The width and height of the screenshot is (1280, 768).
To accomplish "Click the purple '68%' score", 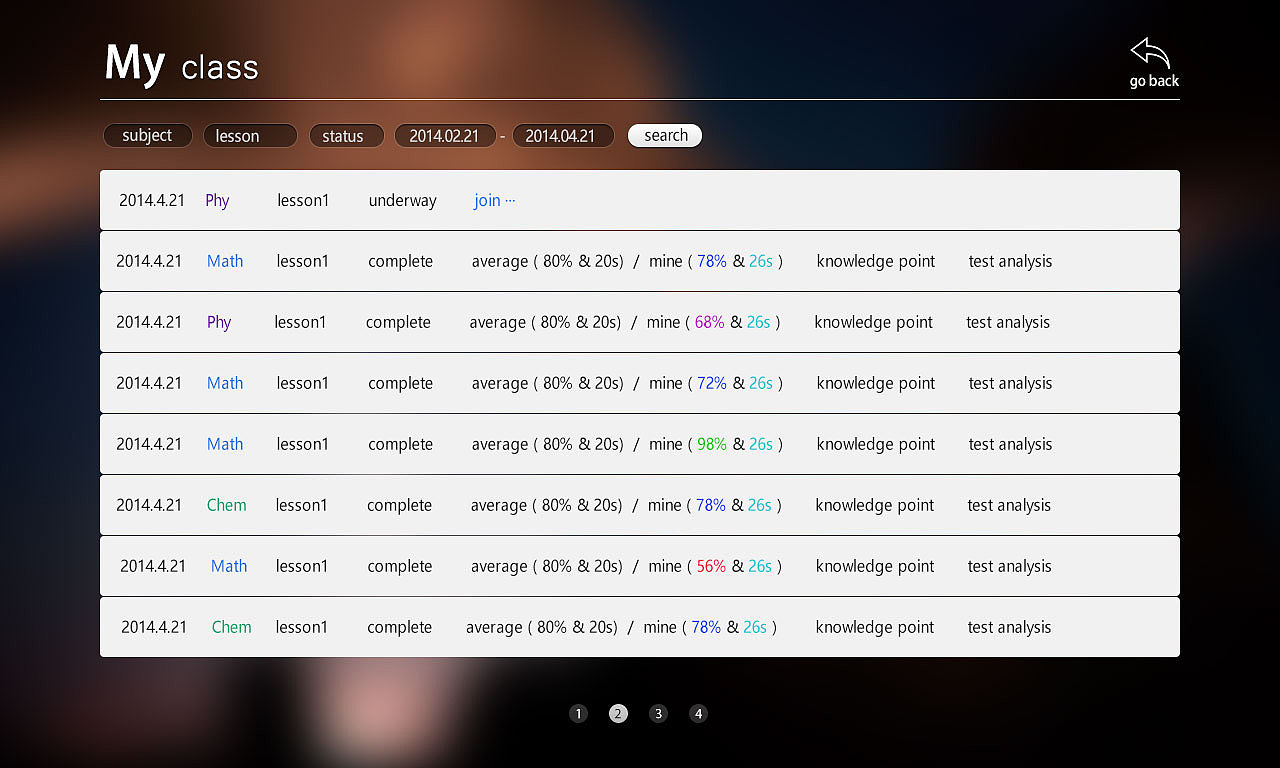I will tap(709, 322).
